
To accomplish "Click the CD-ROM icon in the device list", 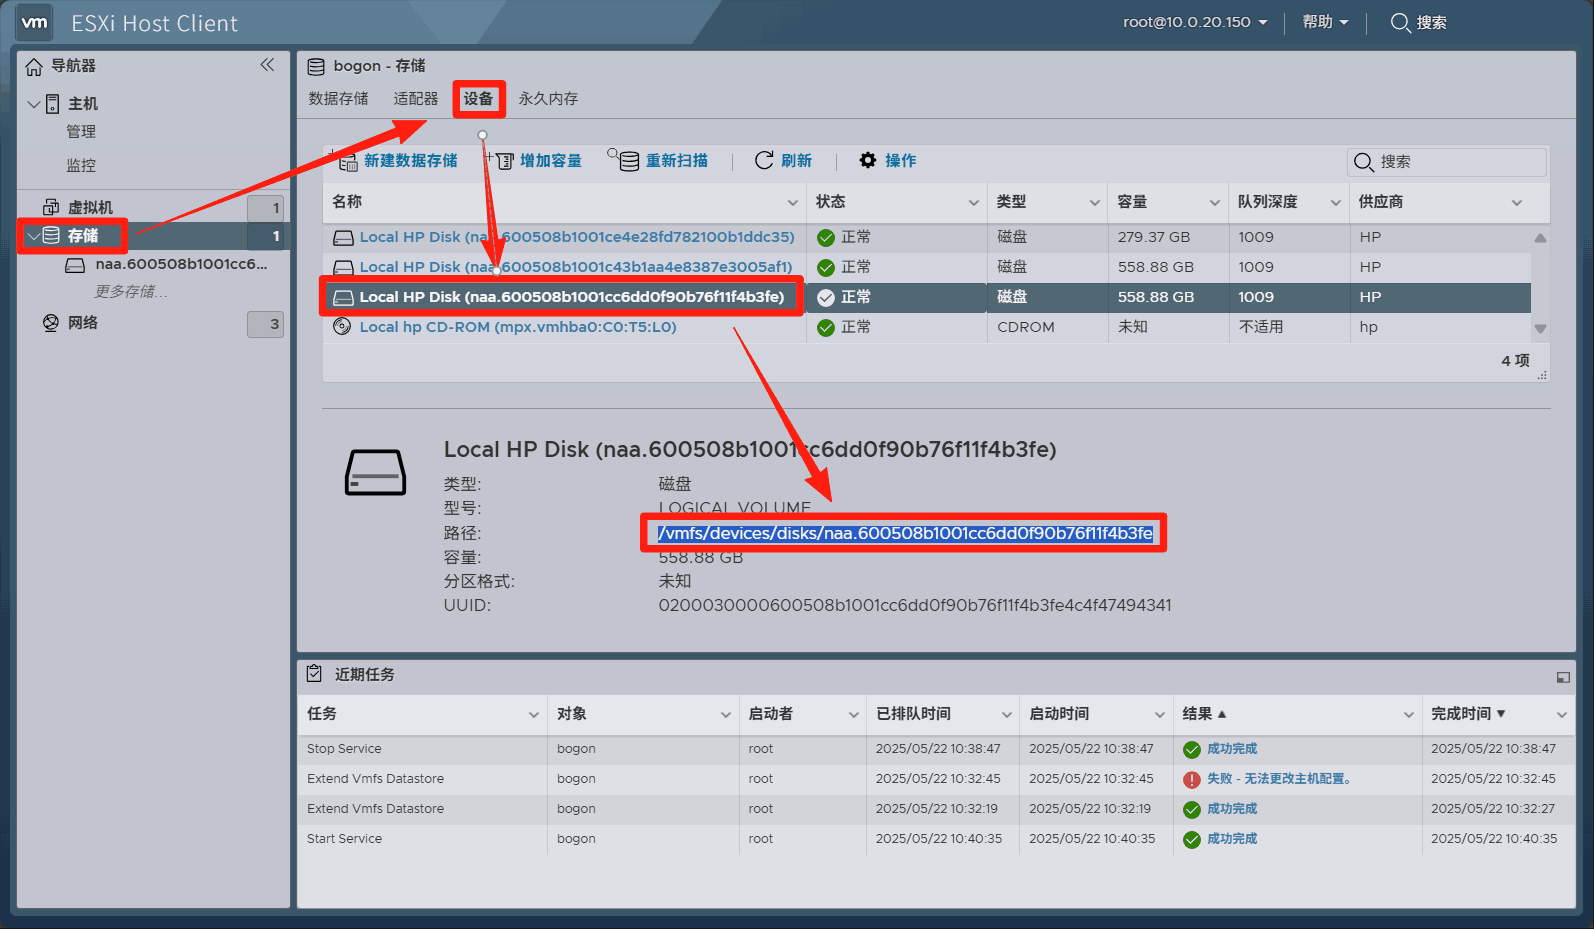I will 342,326.
